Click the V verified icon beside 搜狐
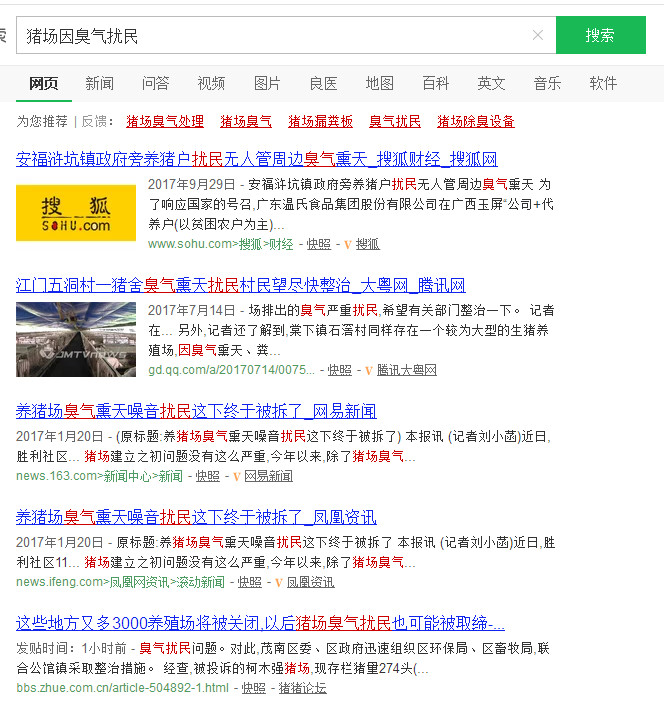This screenshot has height=707, width=664. point(348,245)
